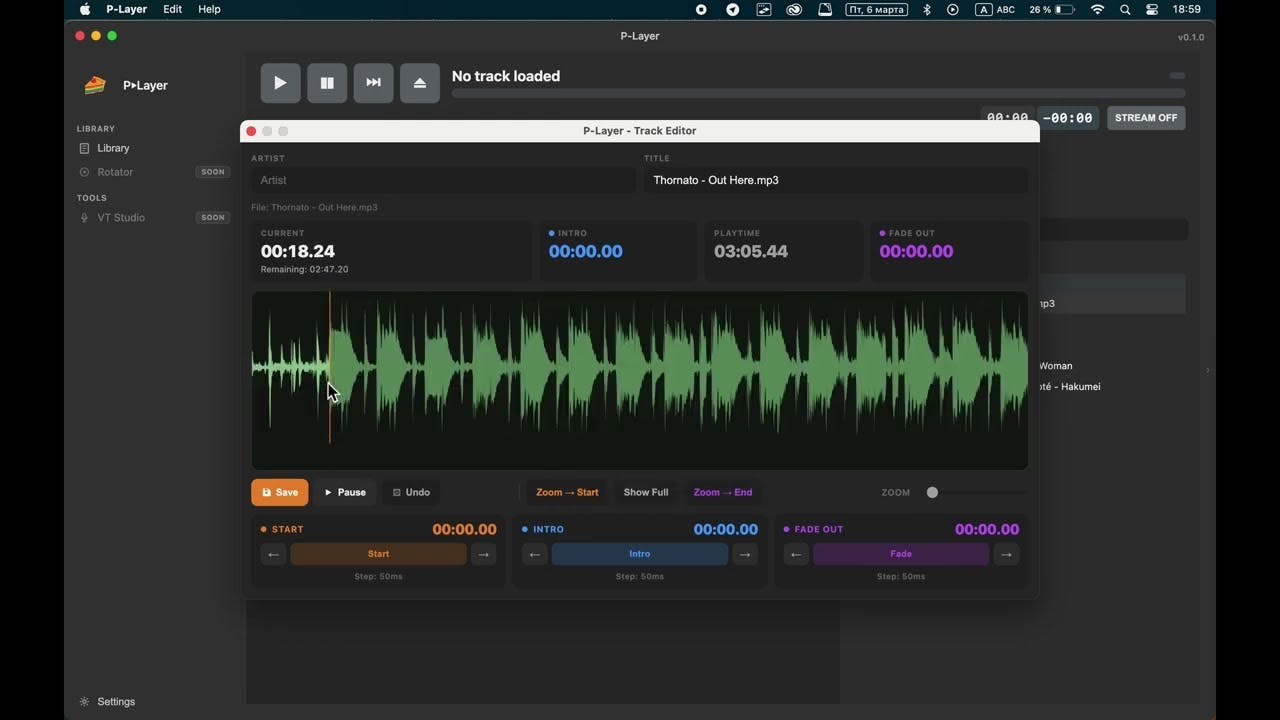Screen dimensions: 1280x720
Task: Open the Edit menu
Action: point(173,9)
